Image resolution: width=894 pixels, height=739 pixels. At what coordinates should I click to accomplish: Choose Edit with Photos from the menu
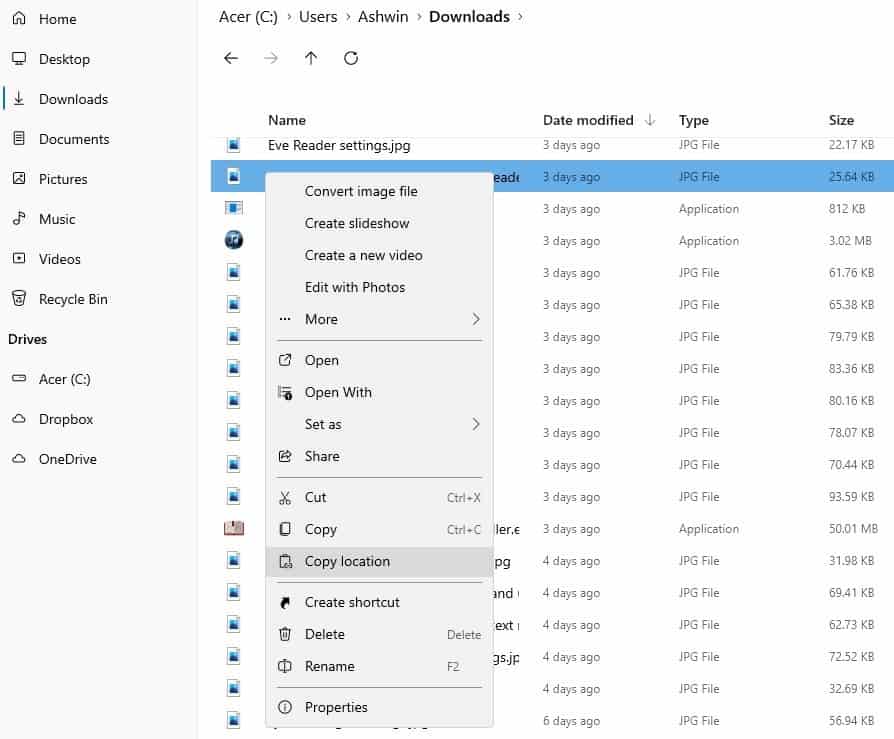click(355, 287)
